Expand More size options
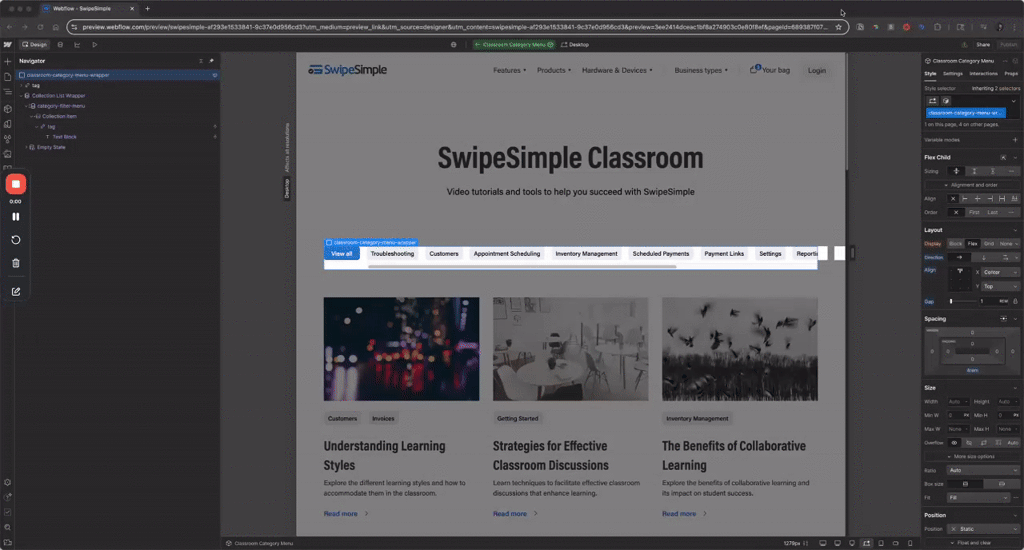 point(971,457)
